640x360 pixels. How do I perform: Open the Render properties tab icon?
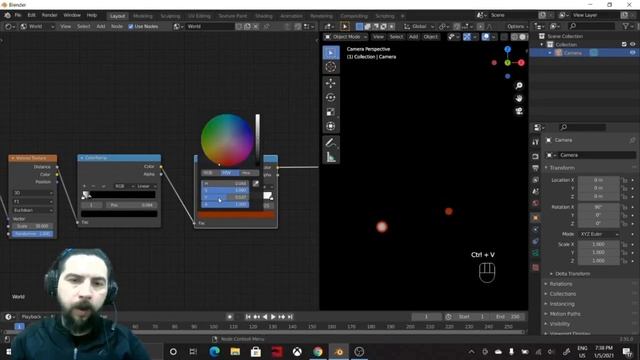[x=536, y=156]
